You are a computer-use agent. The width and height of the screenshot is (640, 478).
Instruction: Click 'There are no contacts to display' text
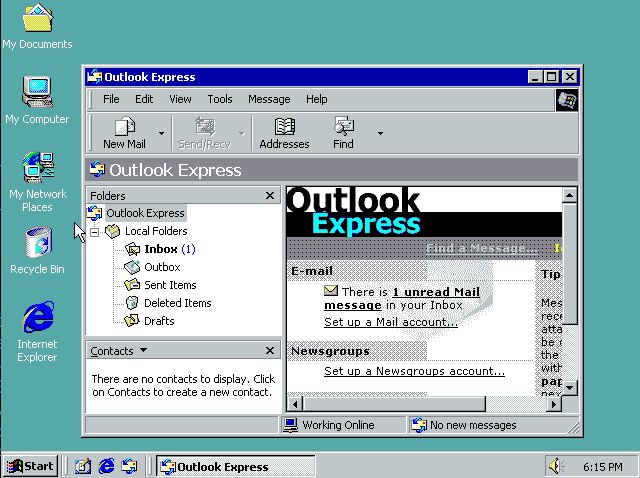[183, 385]
